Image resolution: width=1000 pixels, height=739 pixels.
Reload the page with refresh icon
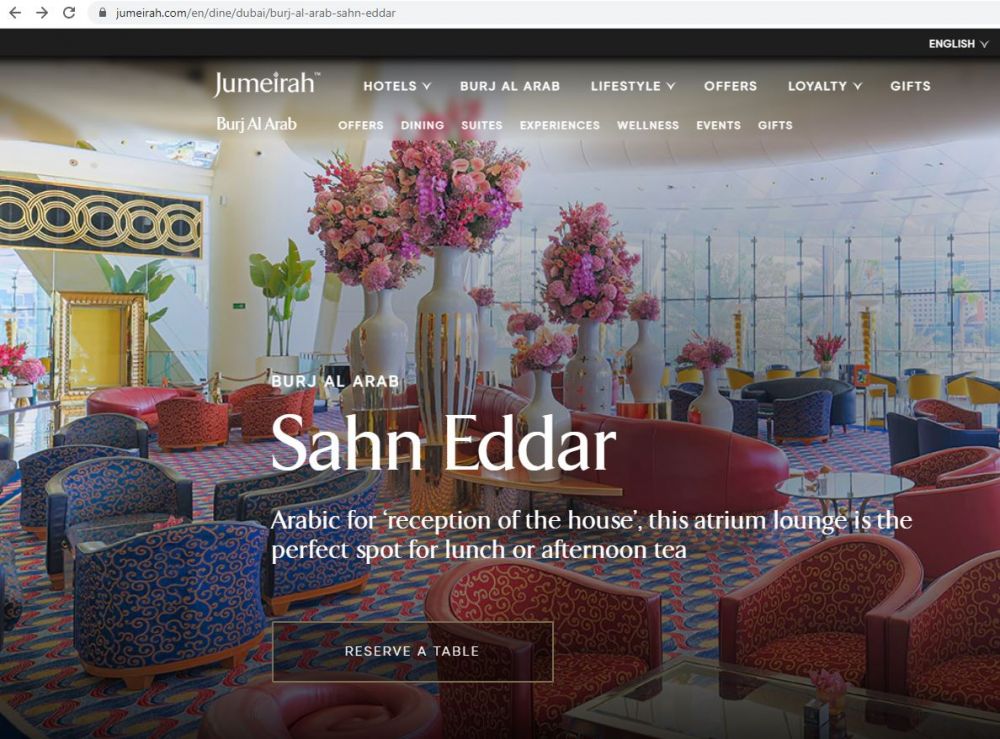tap(69, 13)
